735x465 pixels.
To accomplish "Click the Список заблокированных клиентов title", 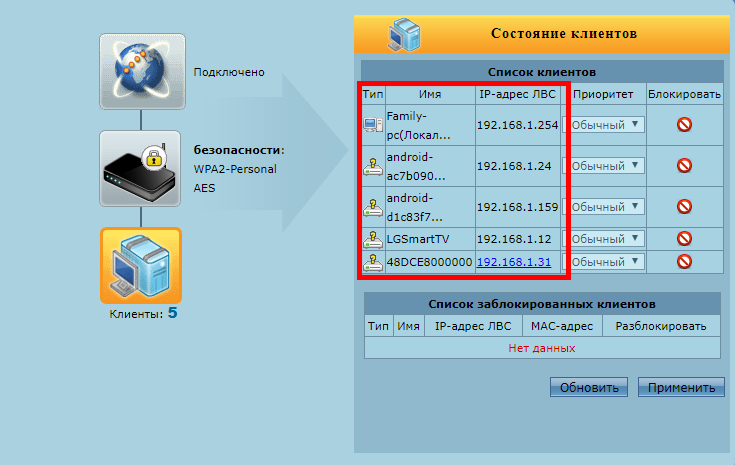I will click(541, 304).
